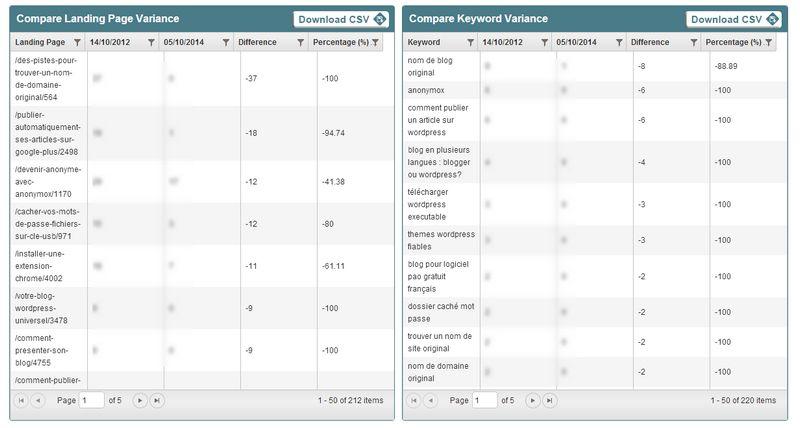Download CSV in Keyword Variance panel
Viewport: 800px width, 428px height.
(734, 19)
